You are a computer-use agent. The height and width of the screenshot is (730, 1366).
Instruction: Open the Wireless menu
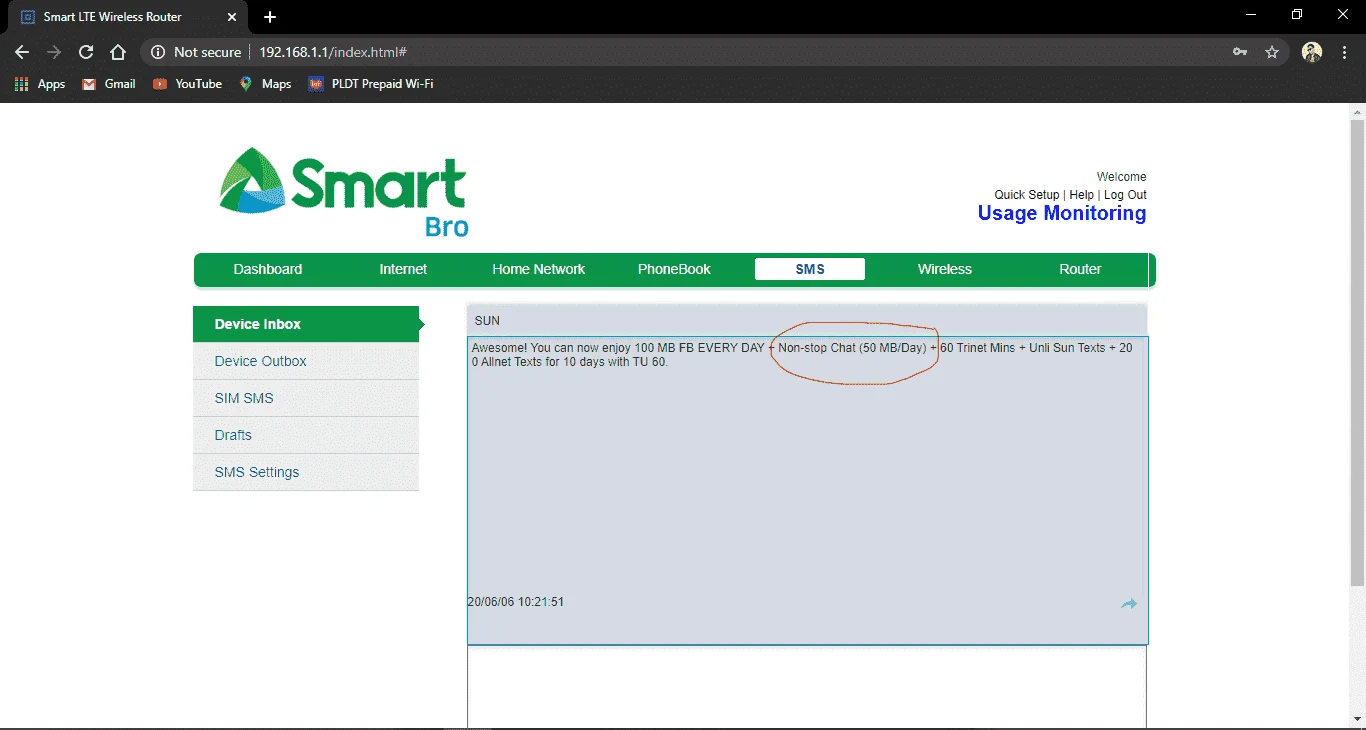945,269
